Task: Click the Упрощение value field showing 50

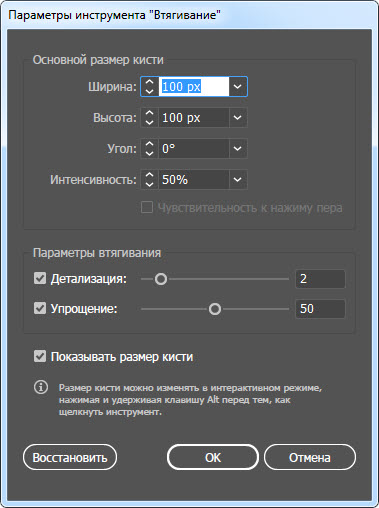Action: (x=320, y=309)
